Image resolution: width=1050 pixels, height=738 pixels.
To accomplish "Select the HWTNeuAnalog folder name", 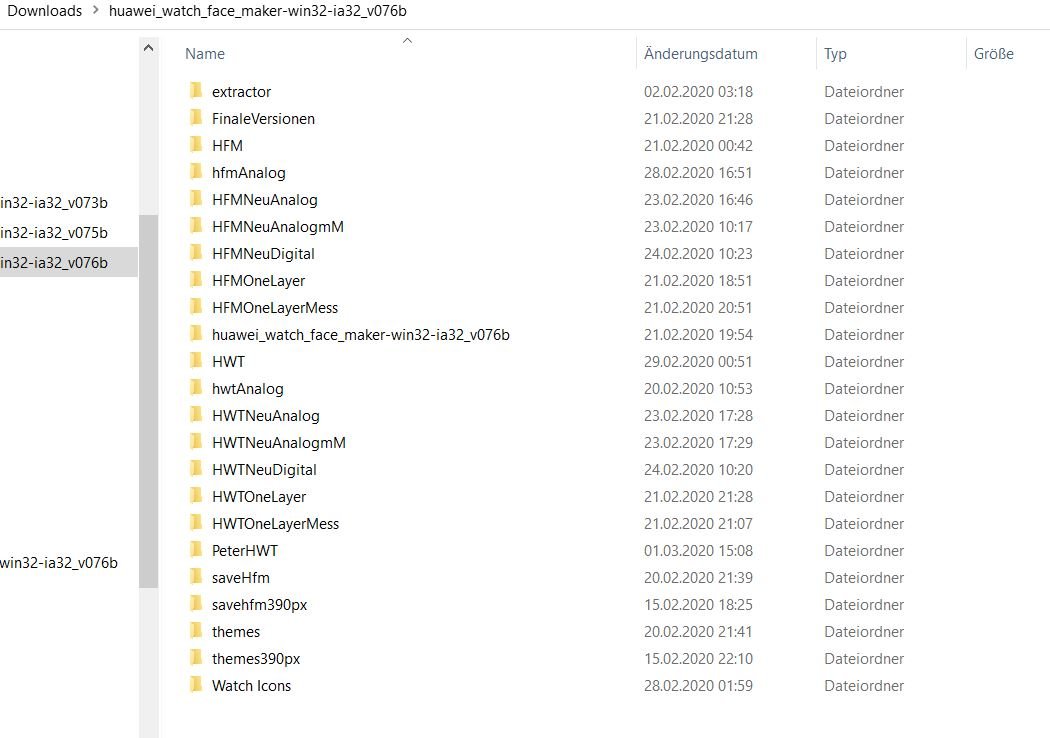I will click(266, 416).
